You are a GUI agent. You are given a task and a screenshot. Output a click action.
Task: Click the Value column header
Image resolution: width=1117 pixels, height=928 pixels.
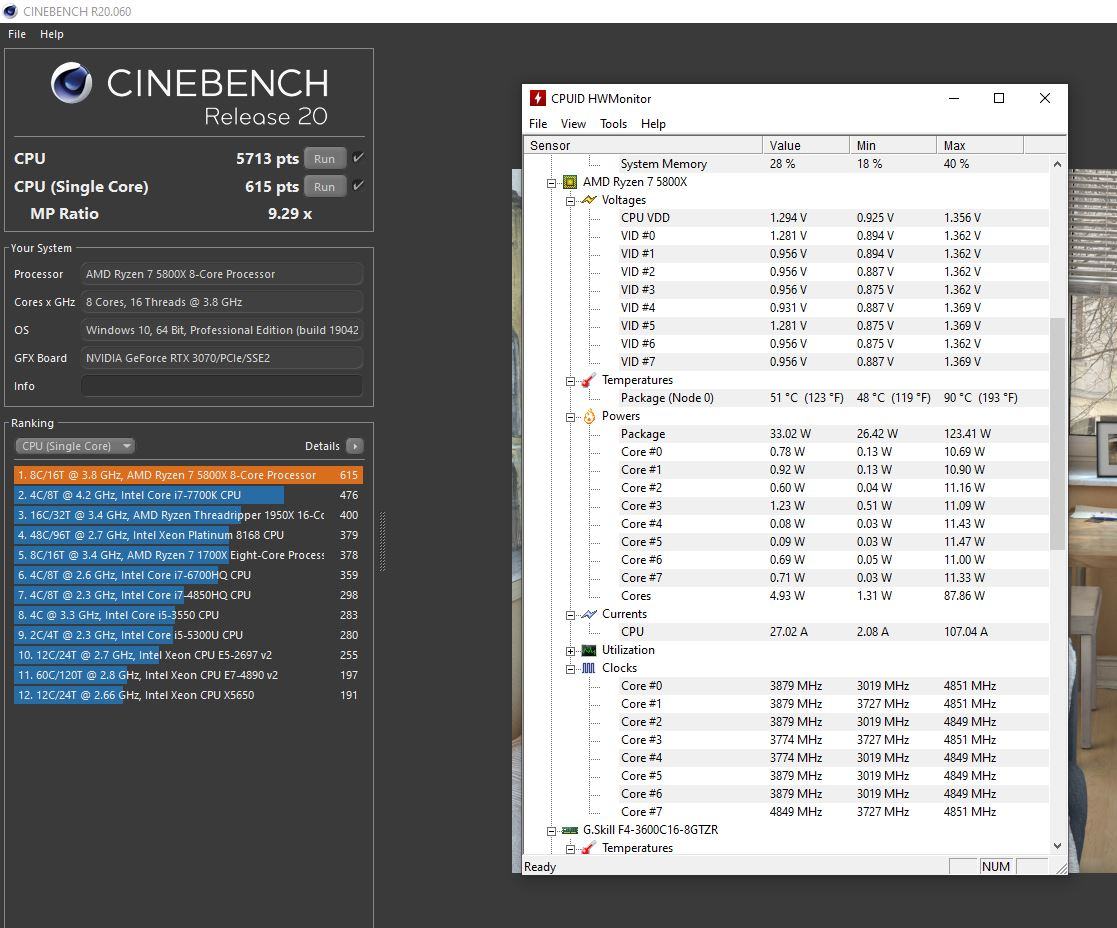tap(806, 145)
